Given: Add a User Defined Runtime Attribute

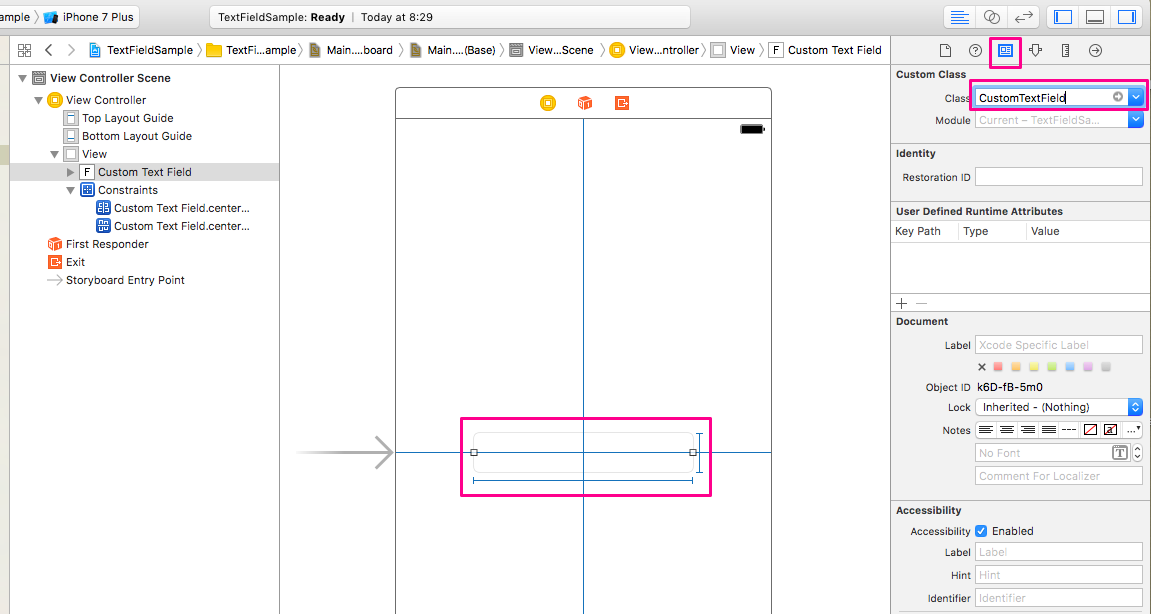Looking at the screenshot, I should (900, 303).
